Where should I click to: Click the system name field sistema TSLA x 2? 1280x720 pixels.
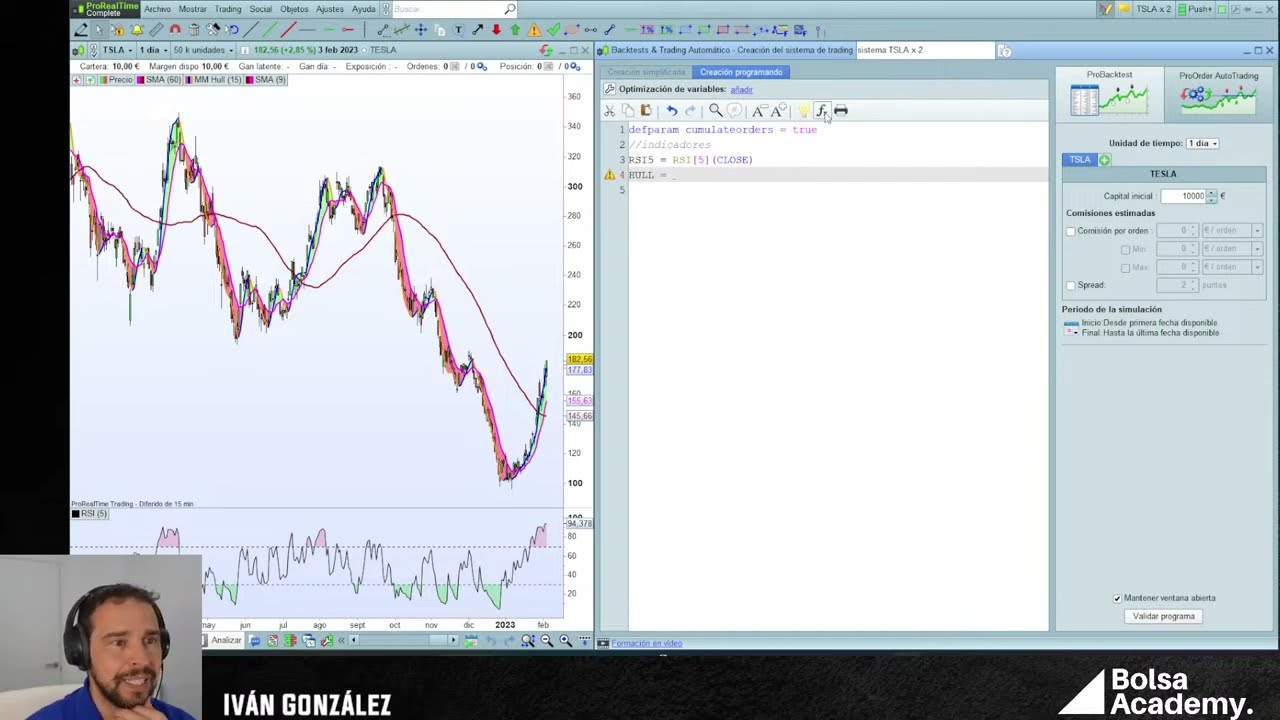pyautogui.click(x=926, y=50)
